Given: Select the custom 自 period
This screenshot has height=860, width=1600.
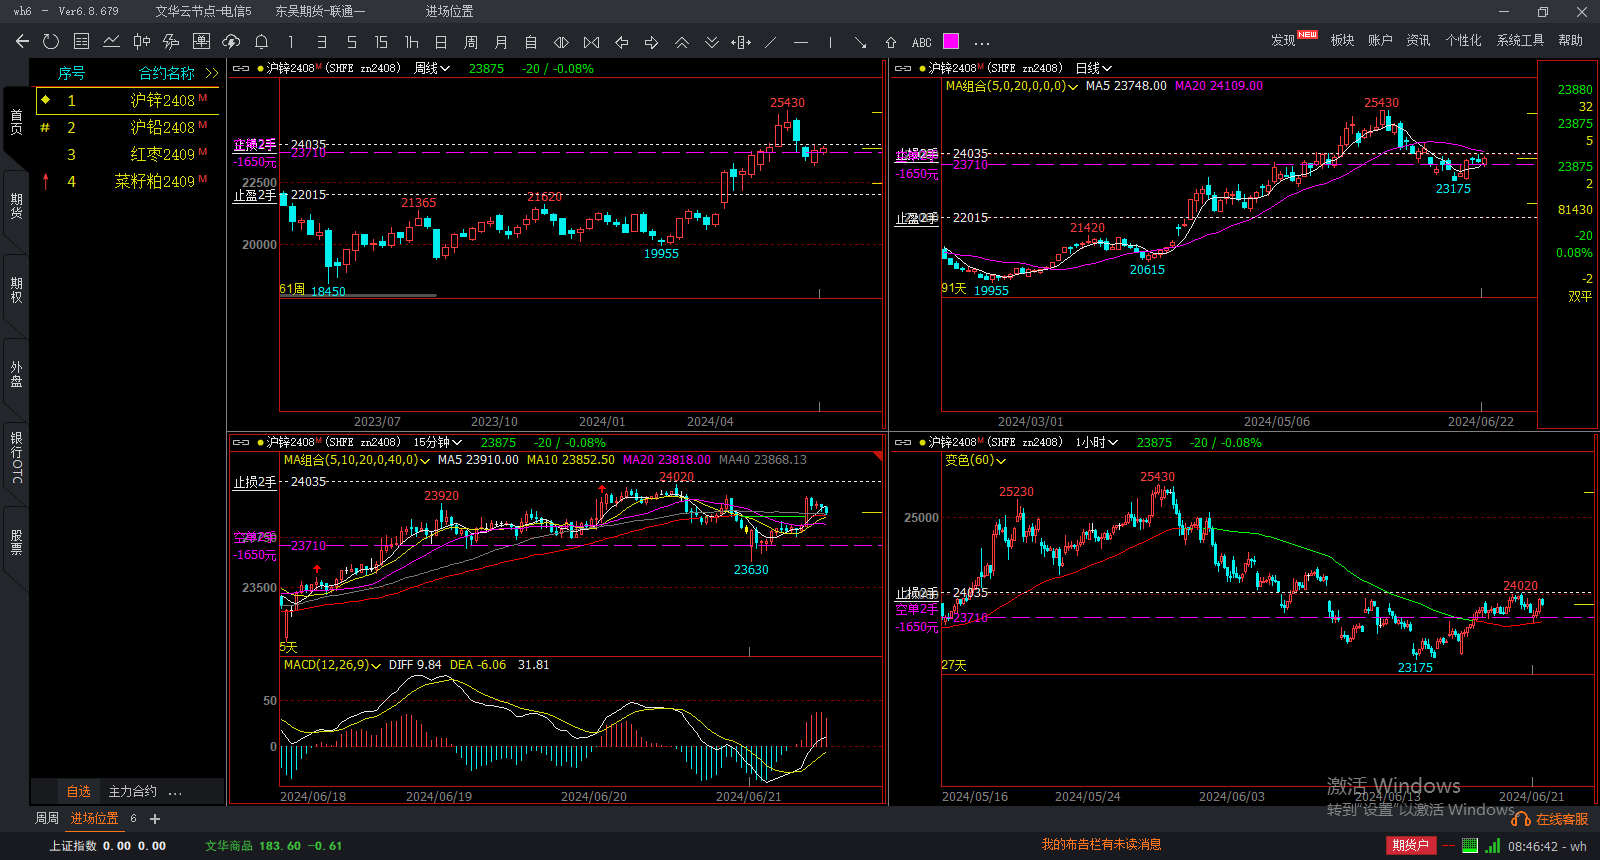Looking at the screenshot, I should coord(531,42).
